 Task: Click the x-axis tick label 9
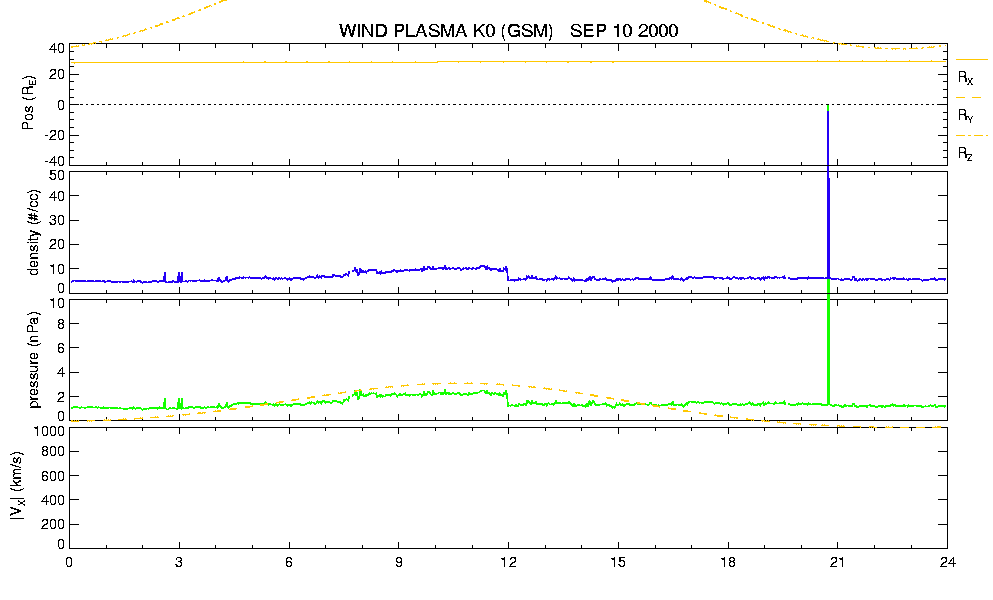[x=398, y=562]
